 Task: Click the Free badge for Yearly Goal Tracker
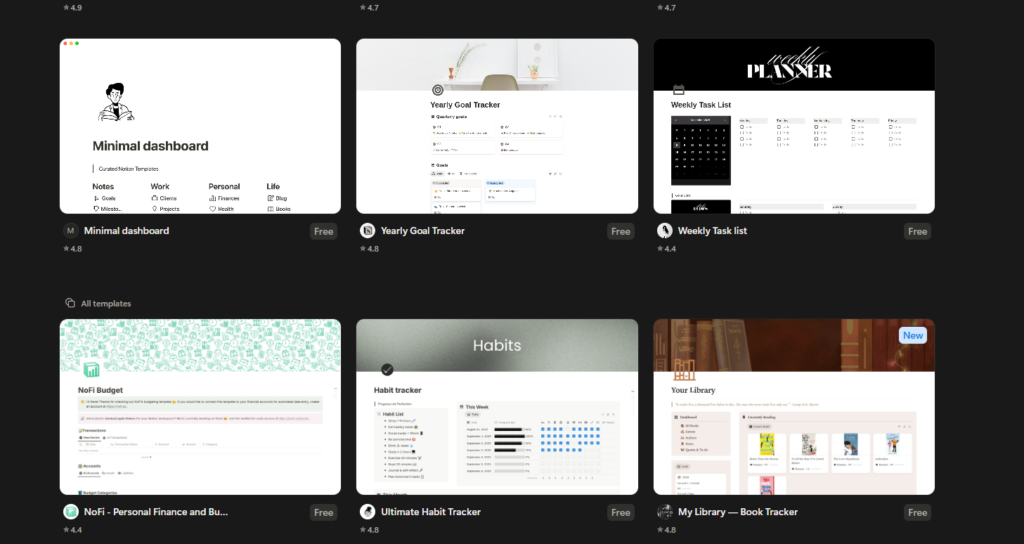point(620,231)
